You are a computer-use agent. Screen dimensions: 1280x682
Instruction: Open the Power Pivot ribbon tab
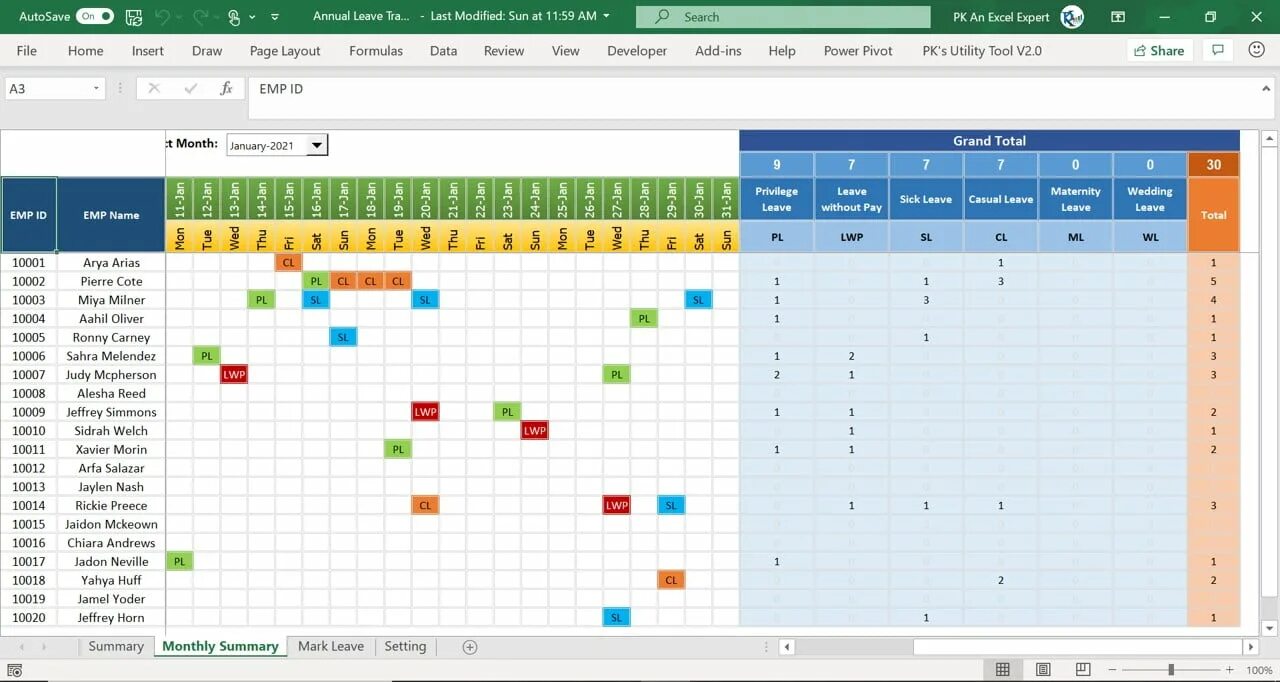(x=858, y=51)
